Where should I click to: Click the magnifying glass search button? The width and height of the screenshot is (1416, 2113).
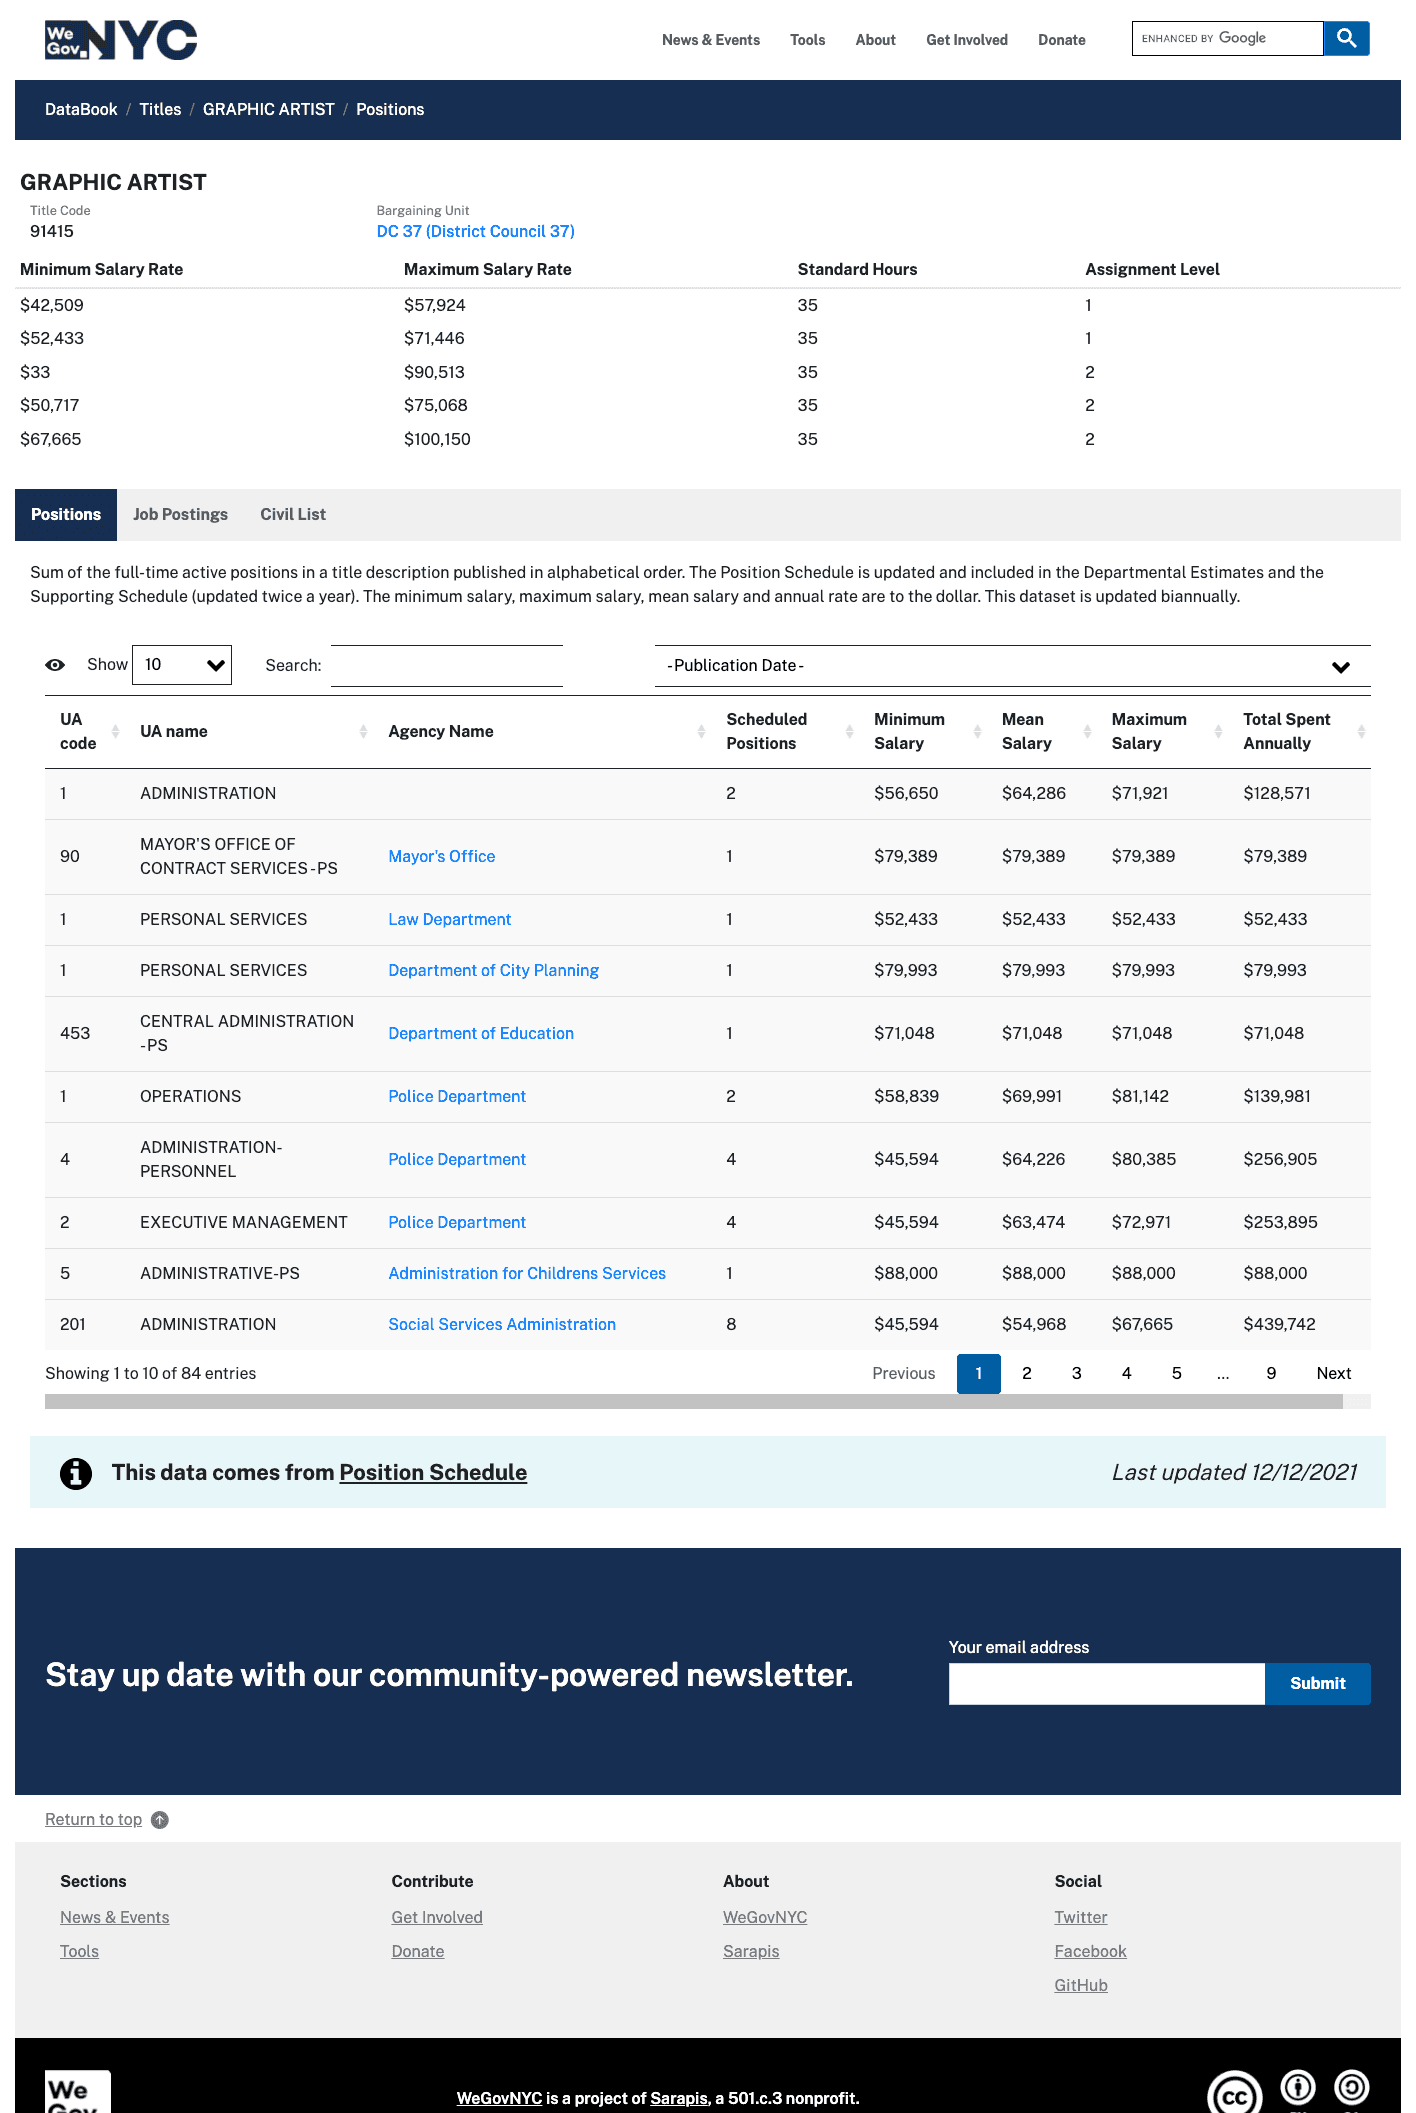click(x=1346, y=39)
